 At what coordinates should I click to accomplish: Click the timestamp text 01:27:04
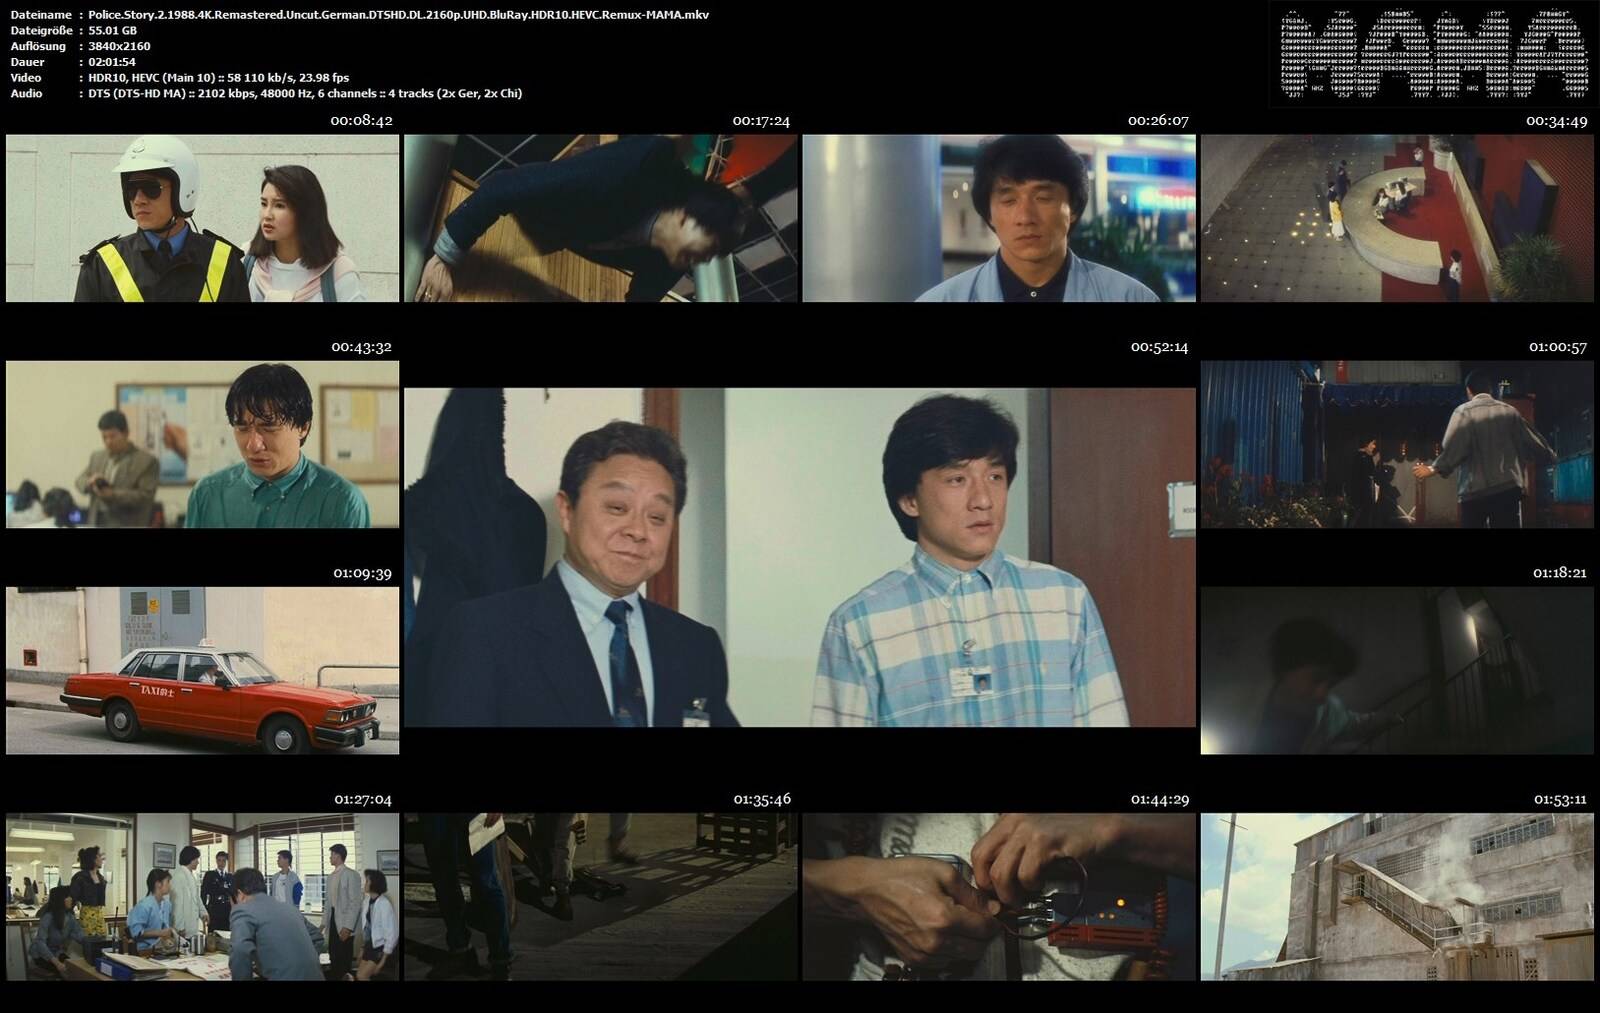click(363, 799)
